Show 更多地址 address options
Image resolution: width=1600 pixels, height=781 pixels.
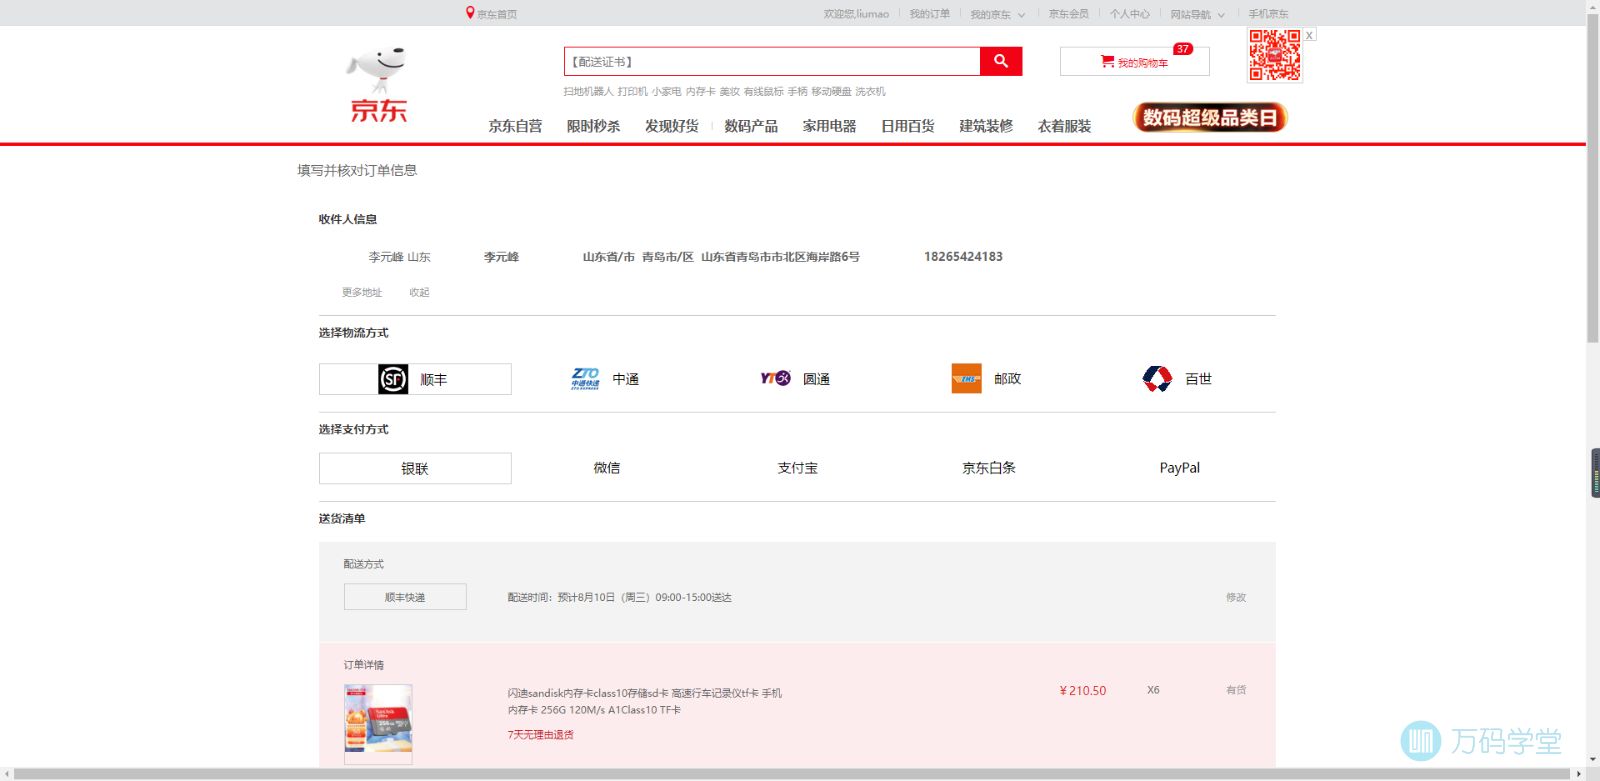362,292
